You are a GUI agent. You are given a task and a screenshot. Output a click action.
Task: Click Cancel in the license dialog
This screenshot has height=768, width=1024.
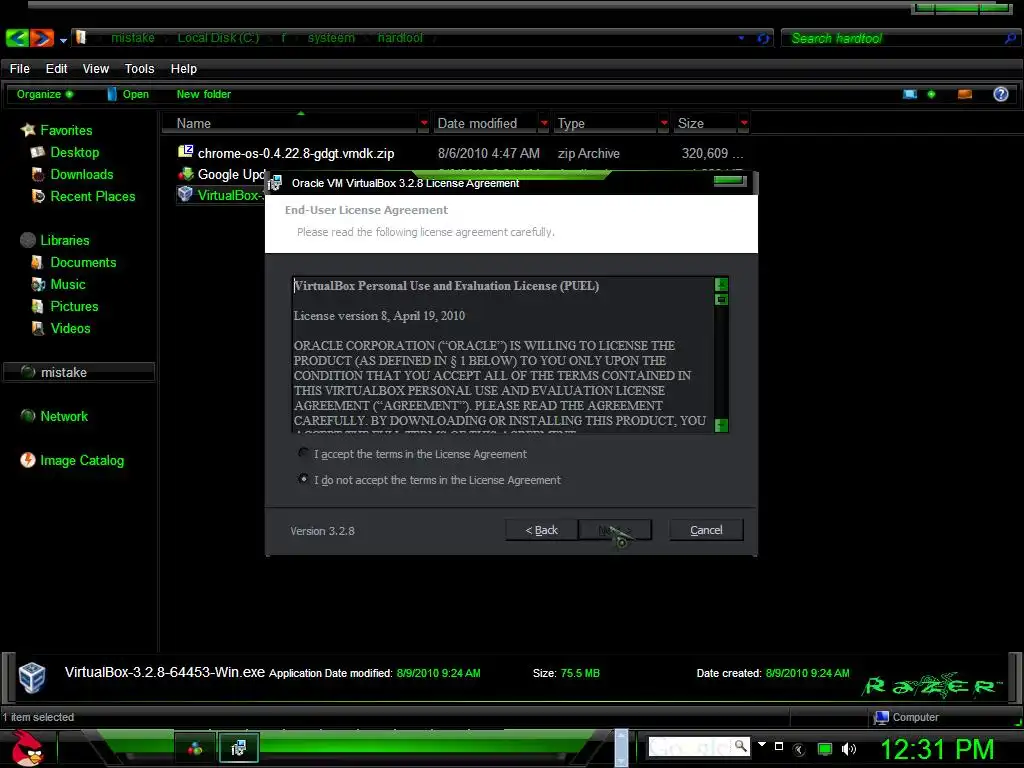[x=706, y=530]
